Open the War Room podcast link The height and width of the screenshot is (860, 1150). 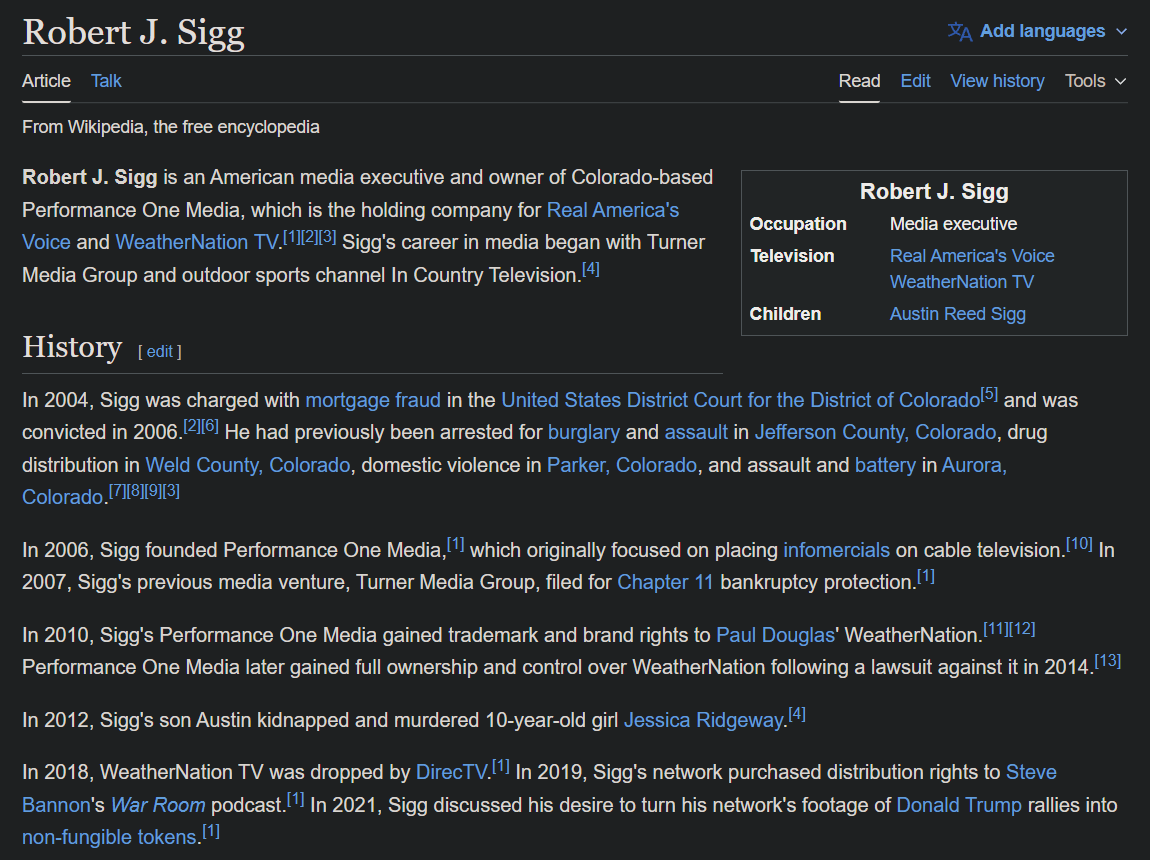[x=158, y=805]
